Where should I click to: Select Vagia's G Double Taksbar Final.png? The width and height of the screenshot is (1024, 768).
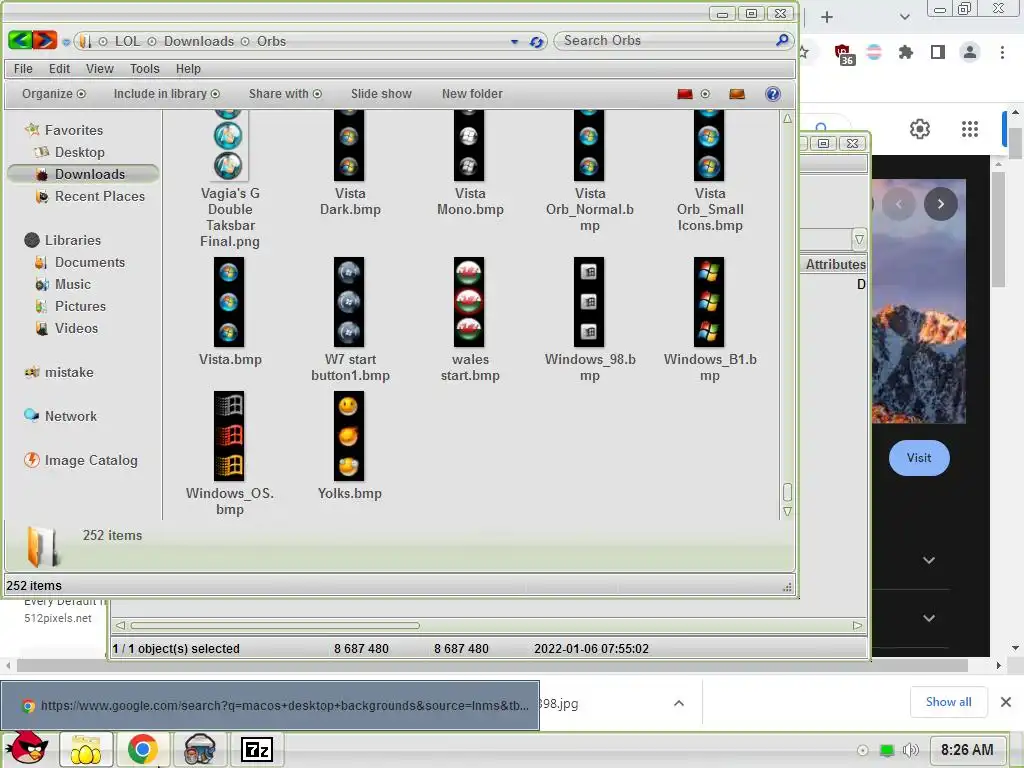tap(229, 145)
